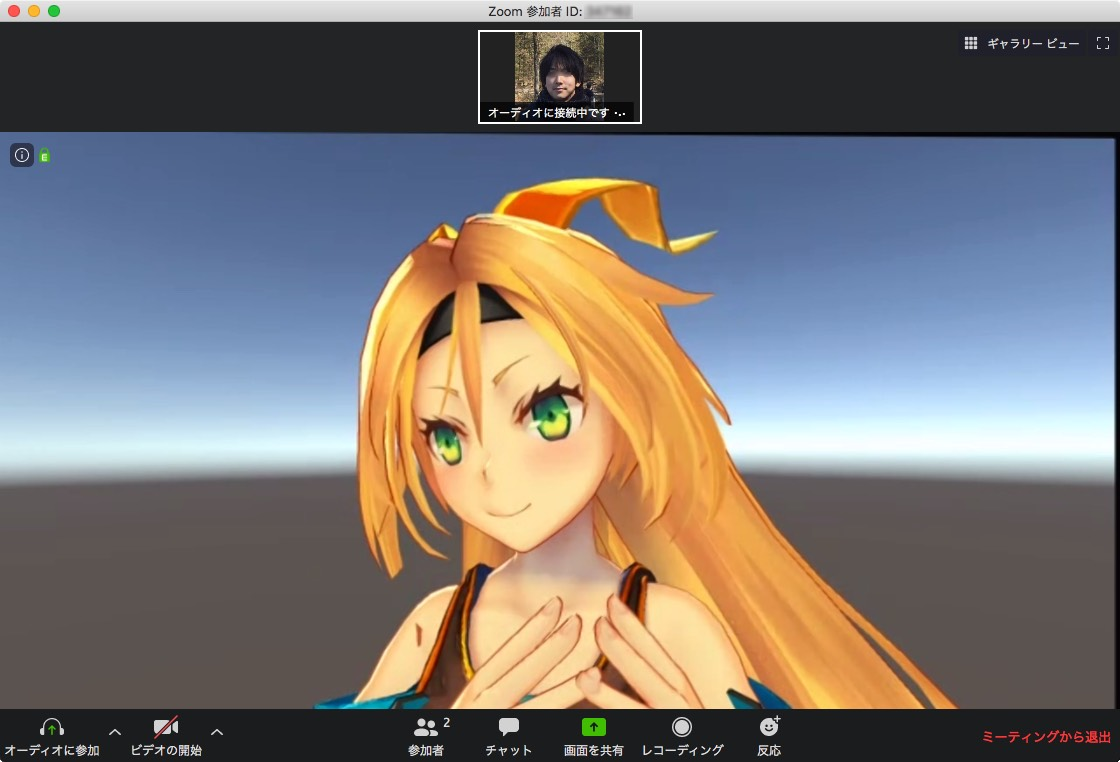1120x762 pixels.
Task: Start video with ビデオの開始 camera icon
Action: [x=166, y=728]
